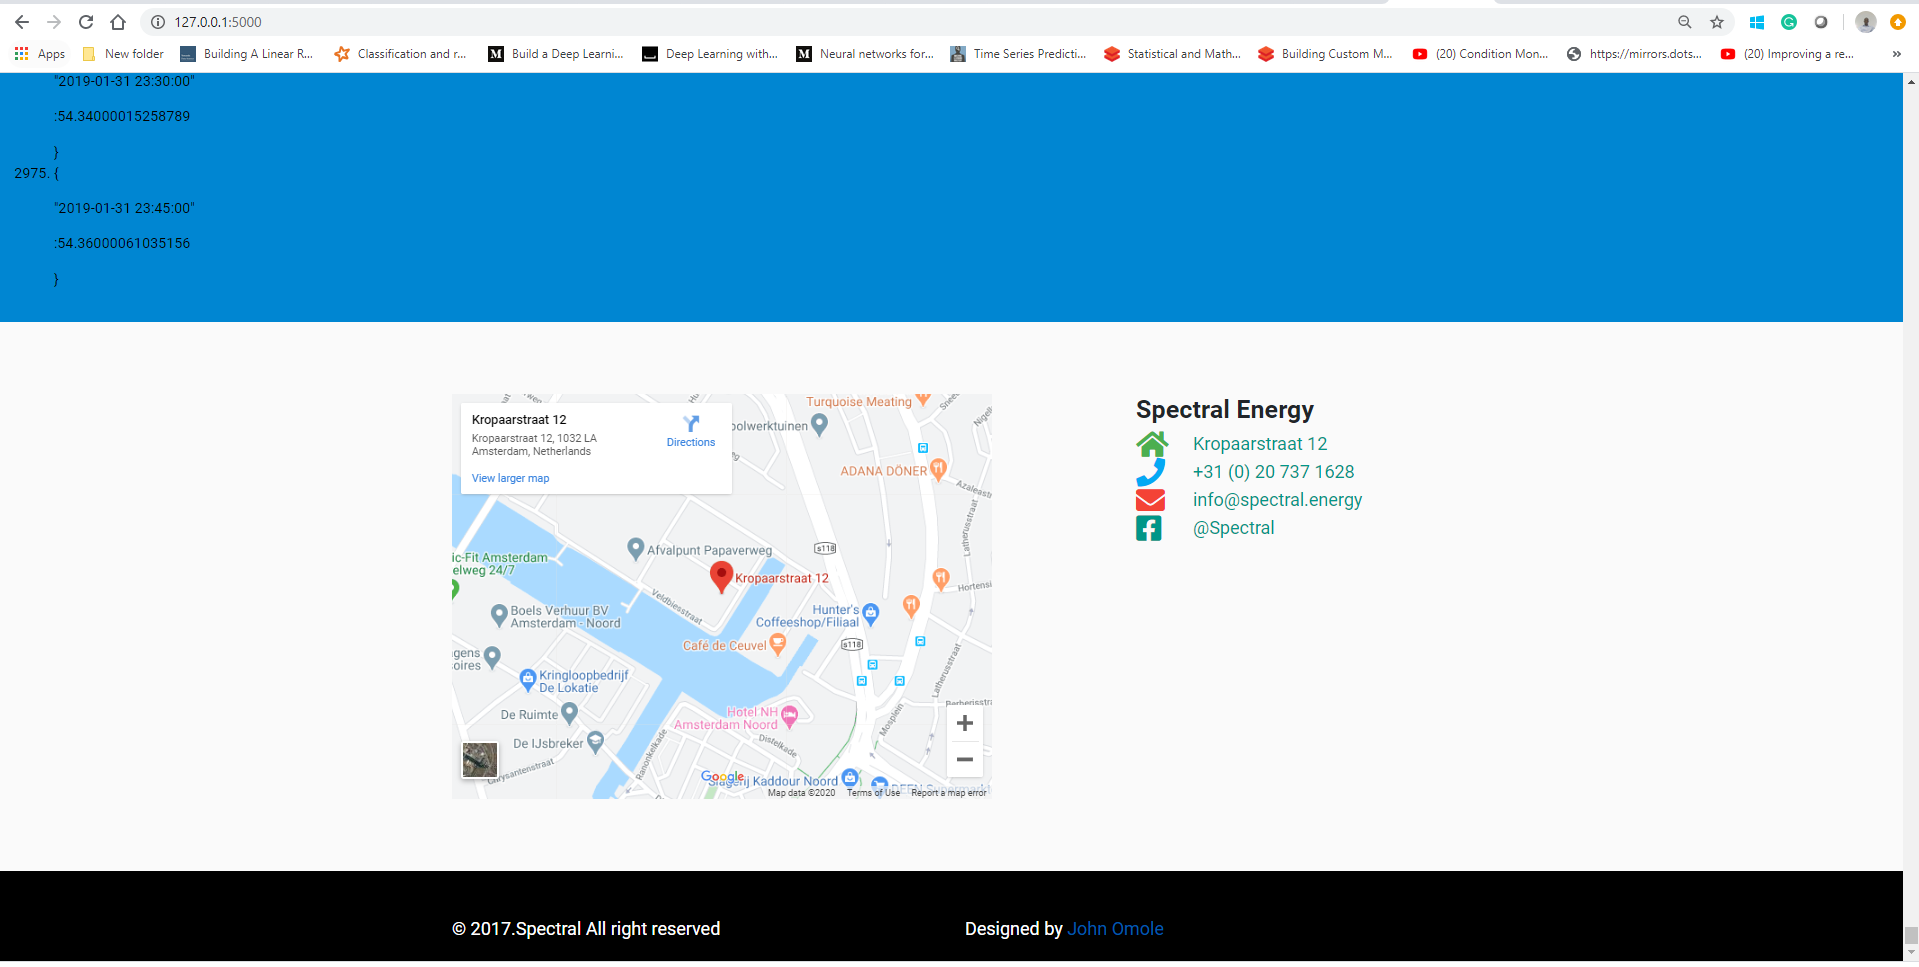Bookmark this page with star icon
Screen dimensions: 1919x967
1717,22
